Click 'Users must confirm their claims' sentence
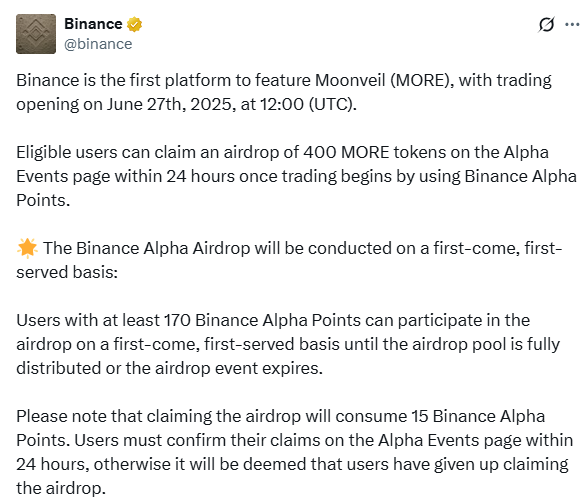Screen dimensions: 584x500 pyautogui.click(x=197, y=440)
